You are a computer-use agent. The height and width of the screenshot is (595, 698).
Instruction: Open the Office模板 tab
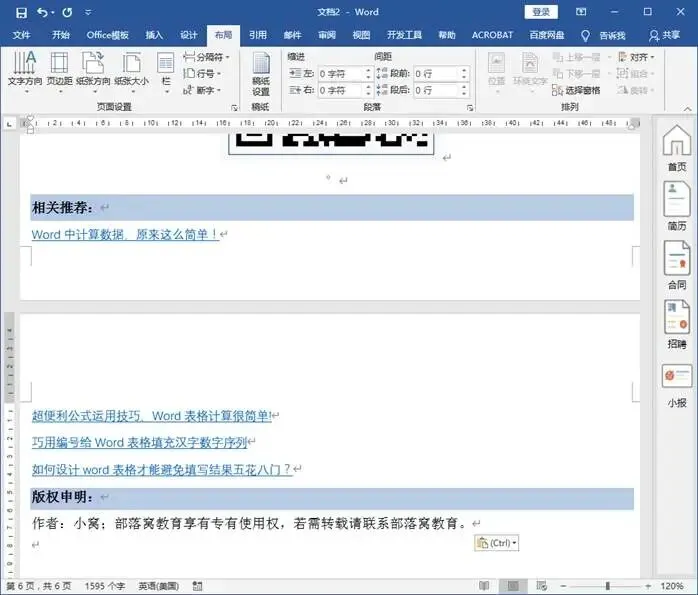point(108,35)
